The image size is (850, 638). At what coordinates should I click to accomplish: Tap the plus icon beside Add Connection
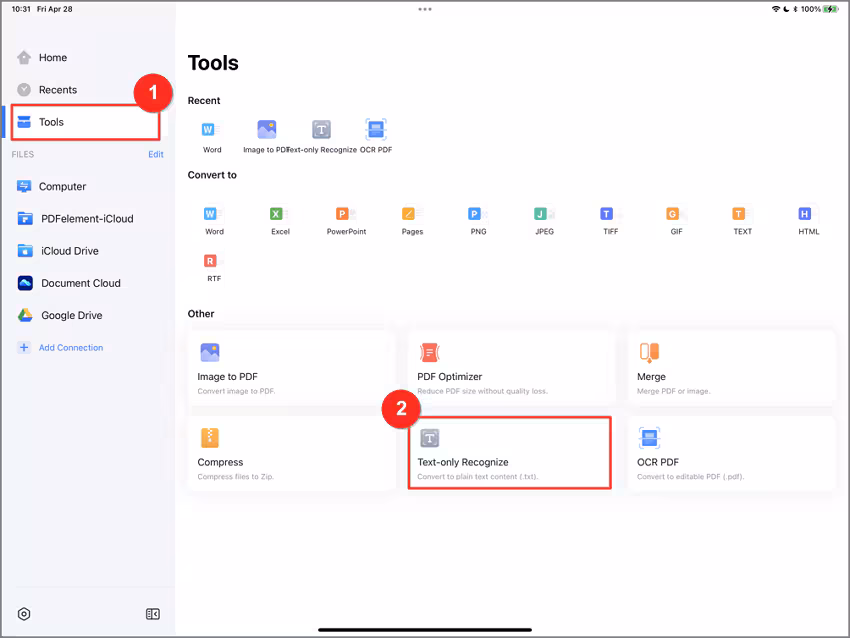pos(24,347)
